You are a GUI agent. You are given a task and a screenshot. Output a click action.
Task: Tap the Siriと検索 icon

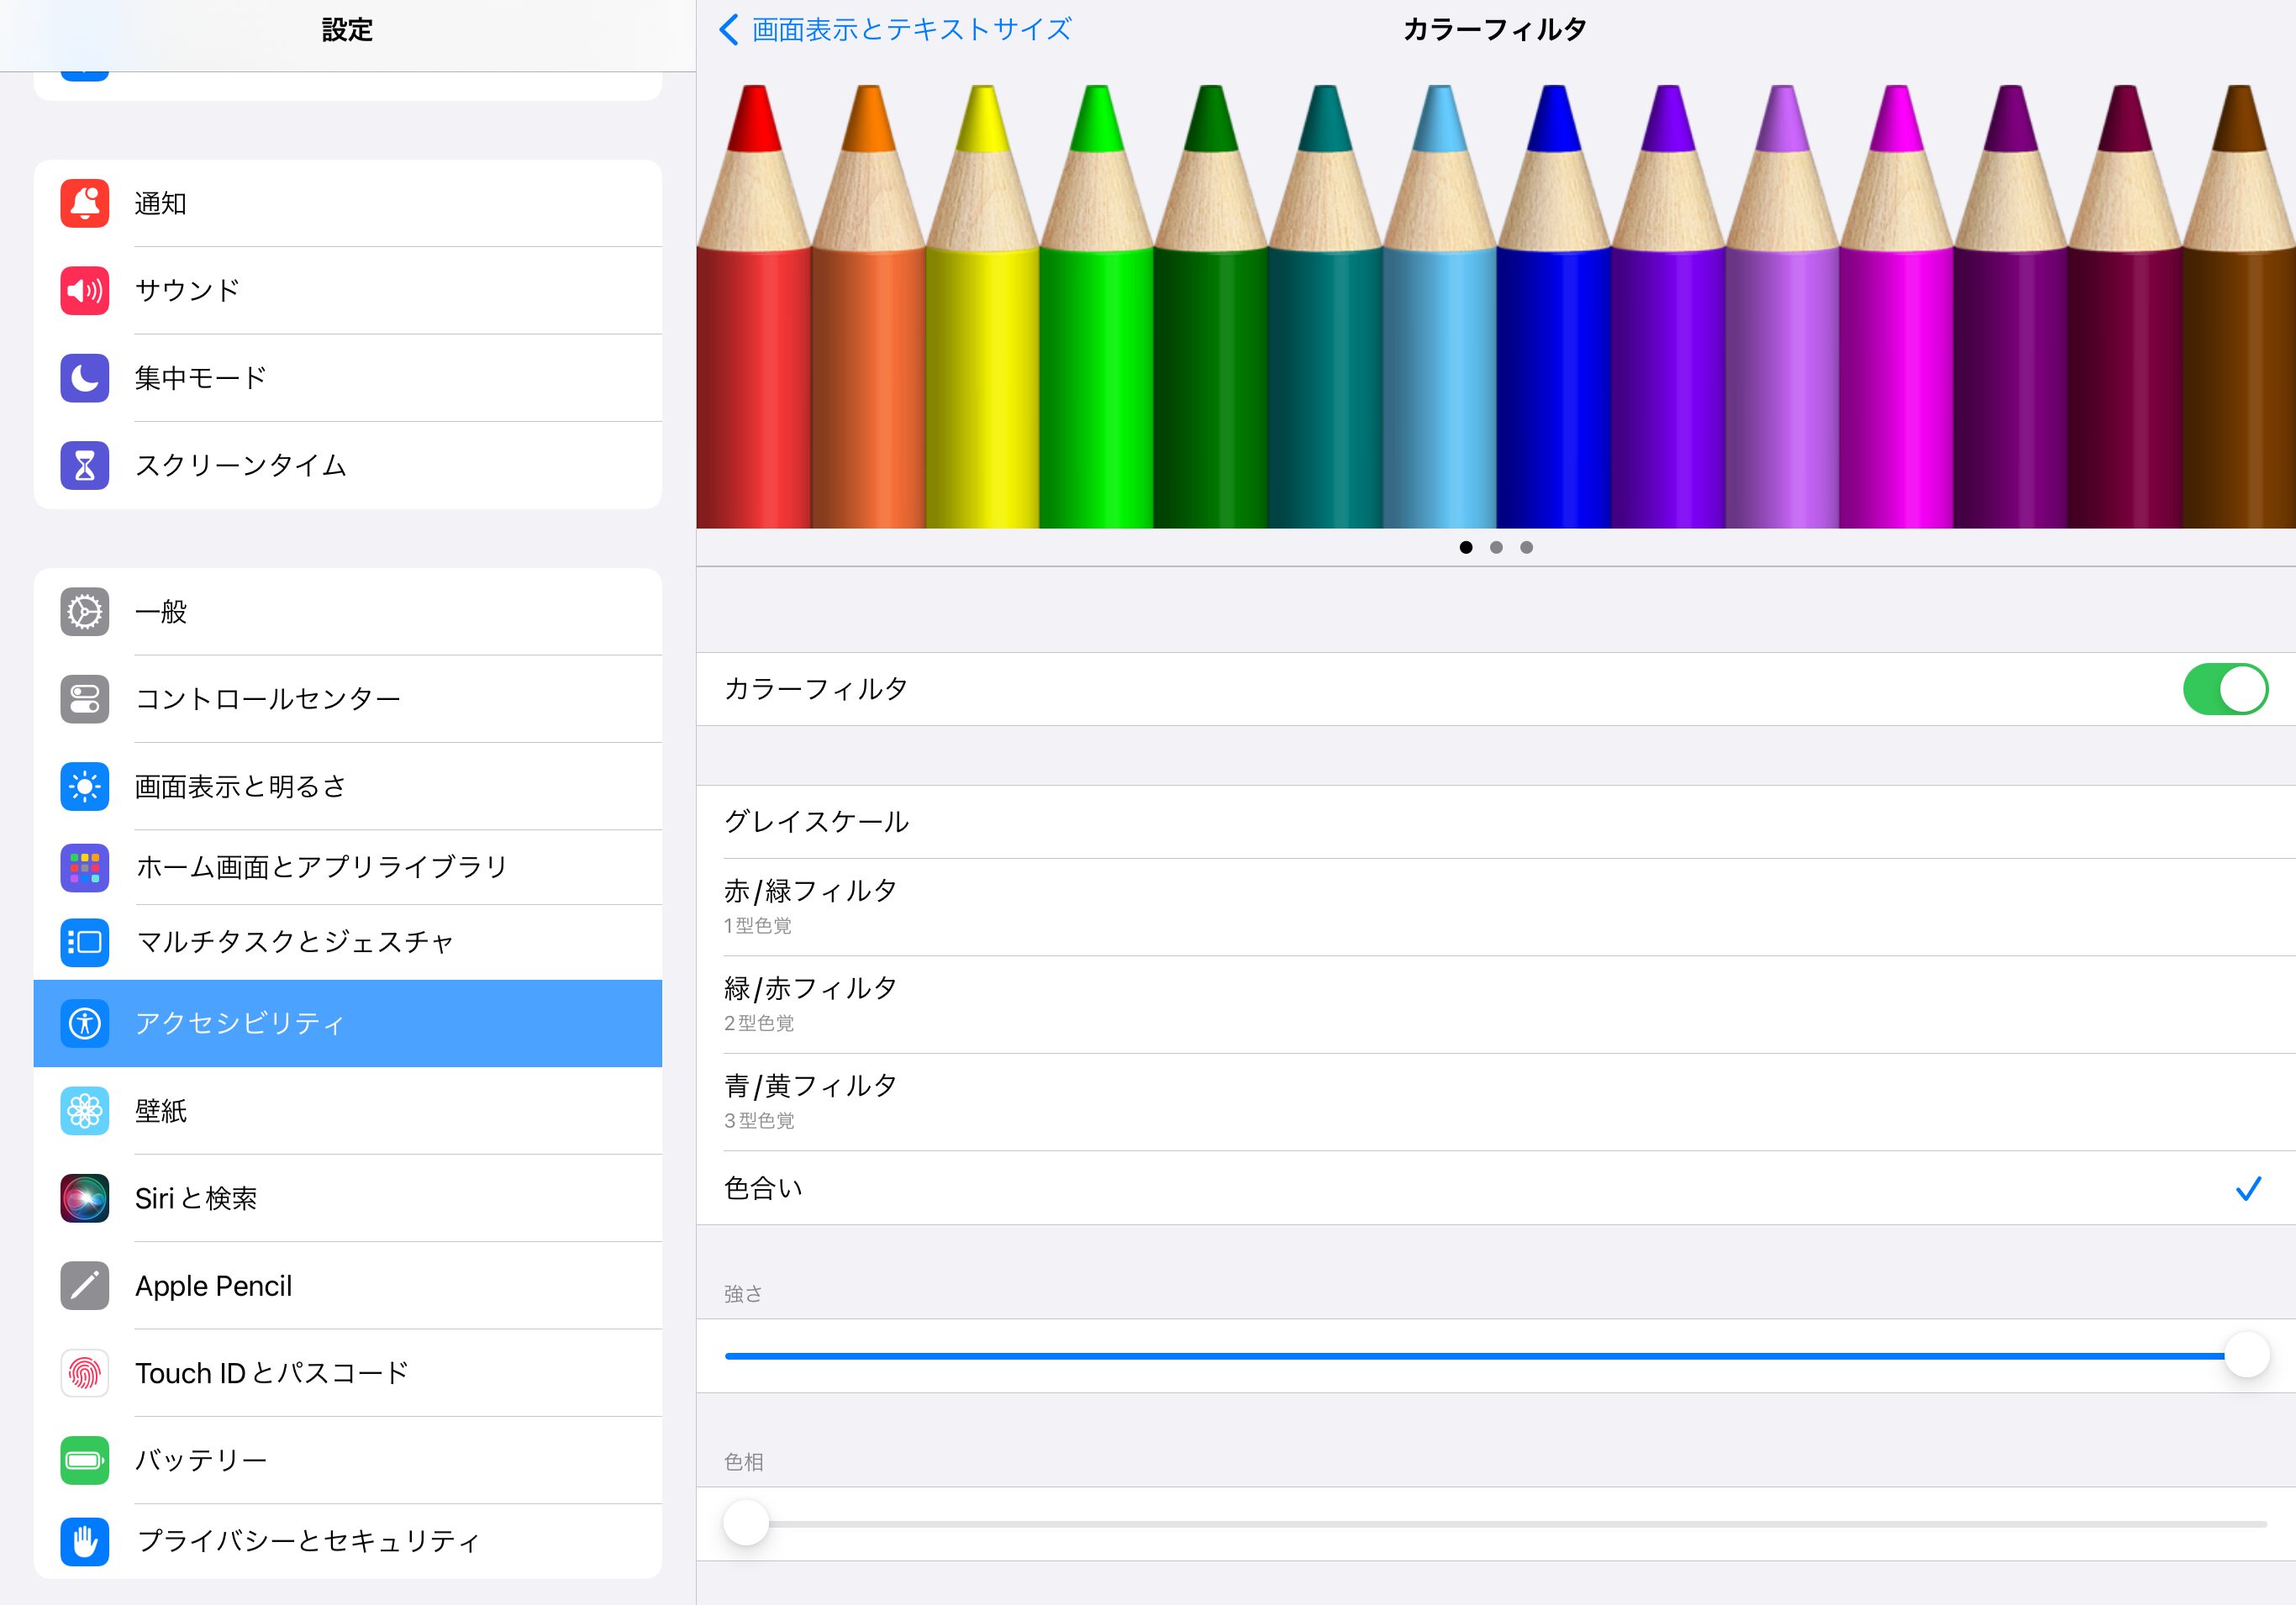pyautogui.click(x=85, y=1198)
